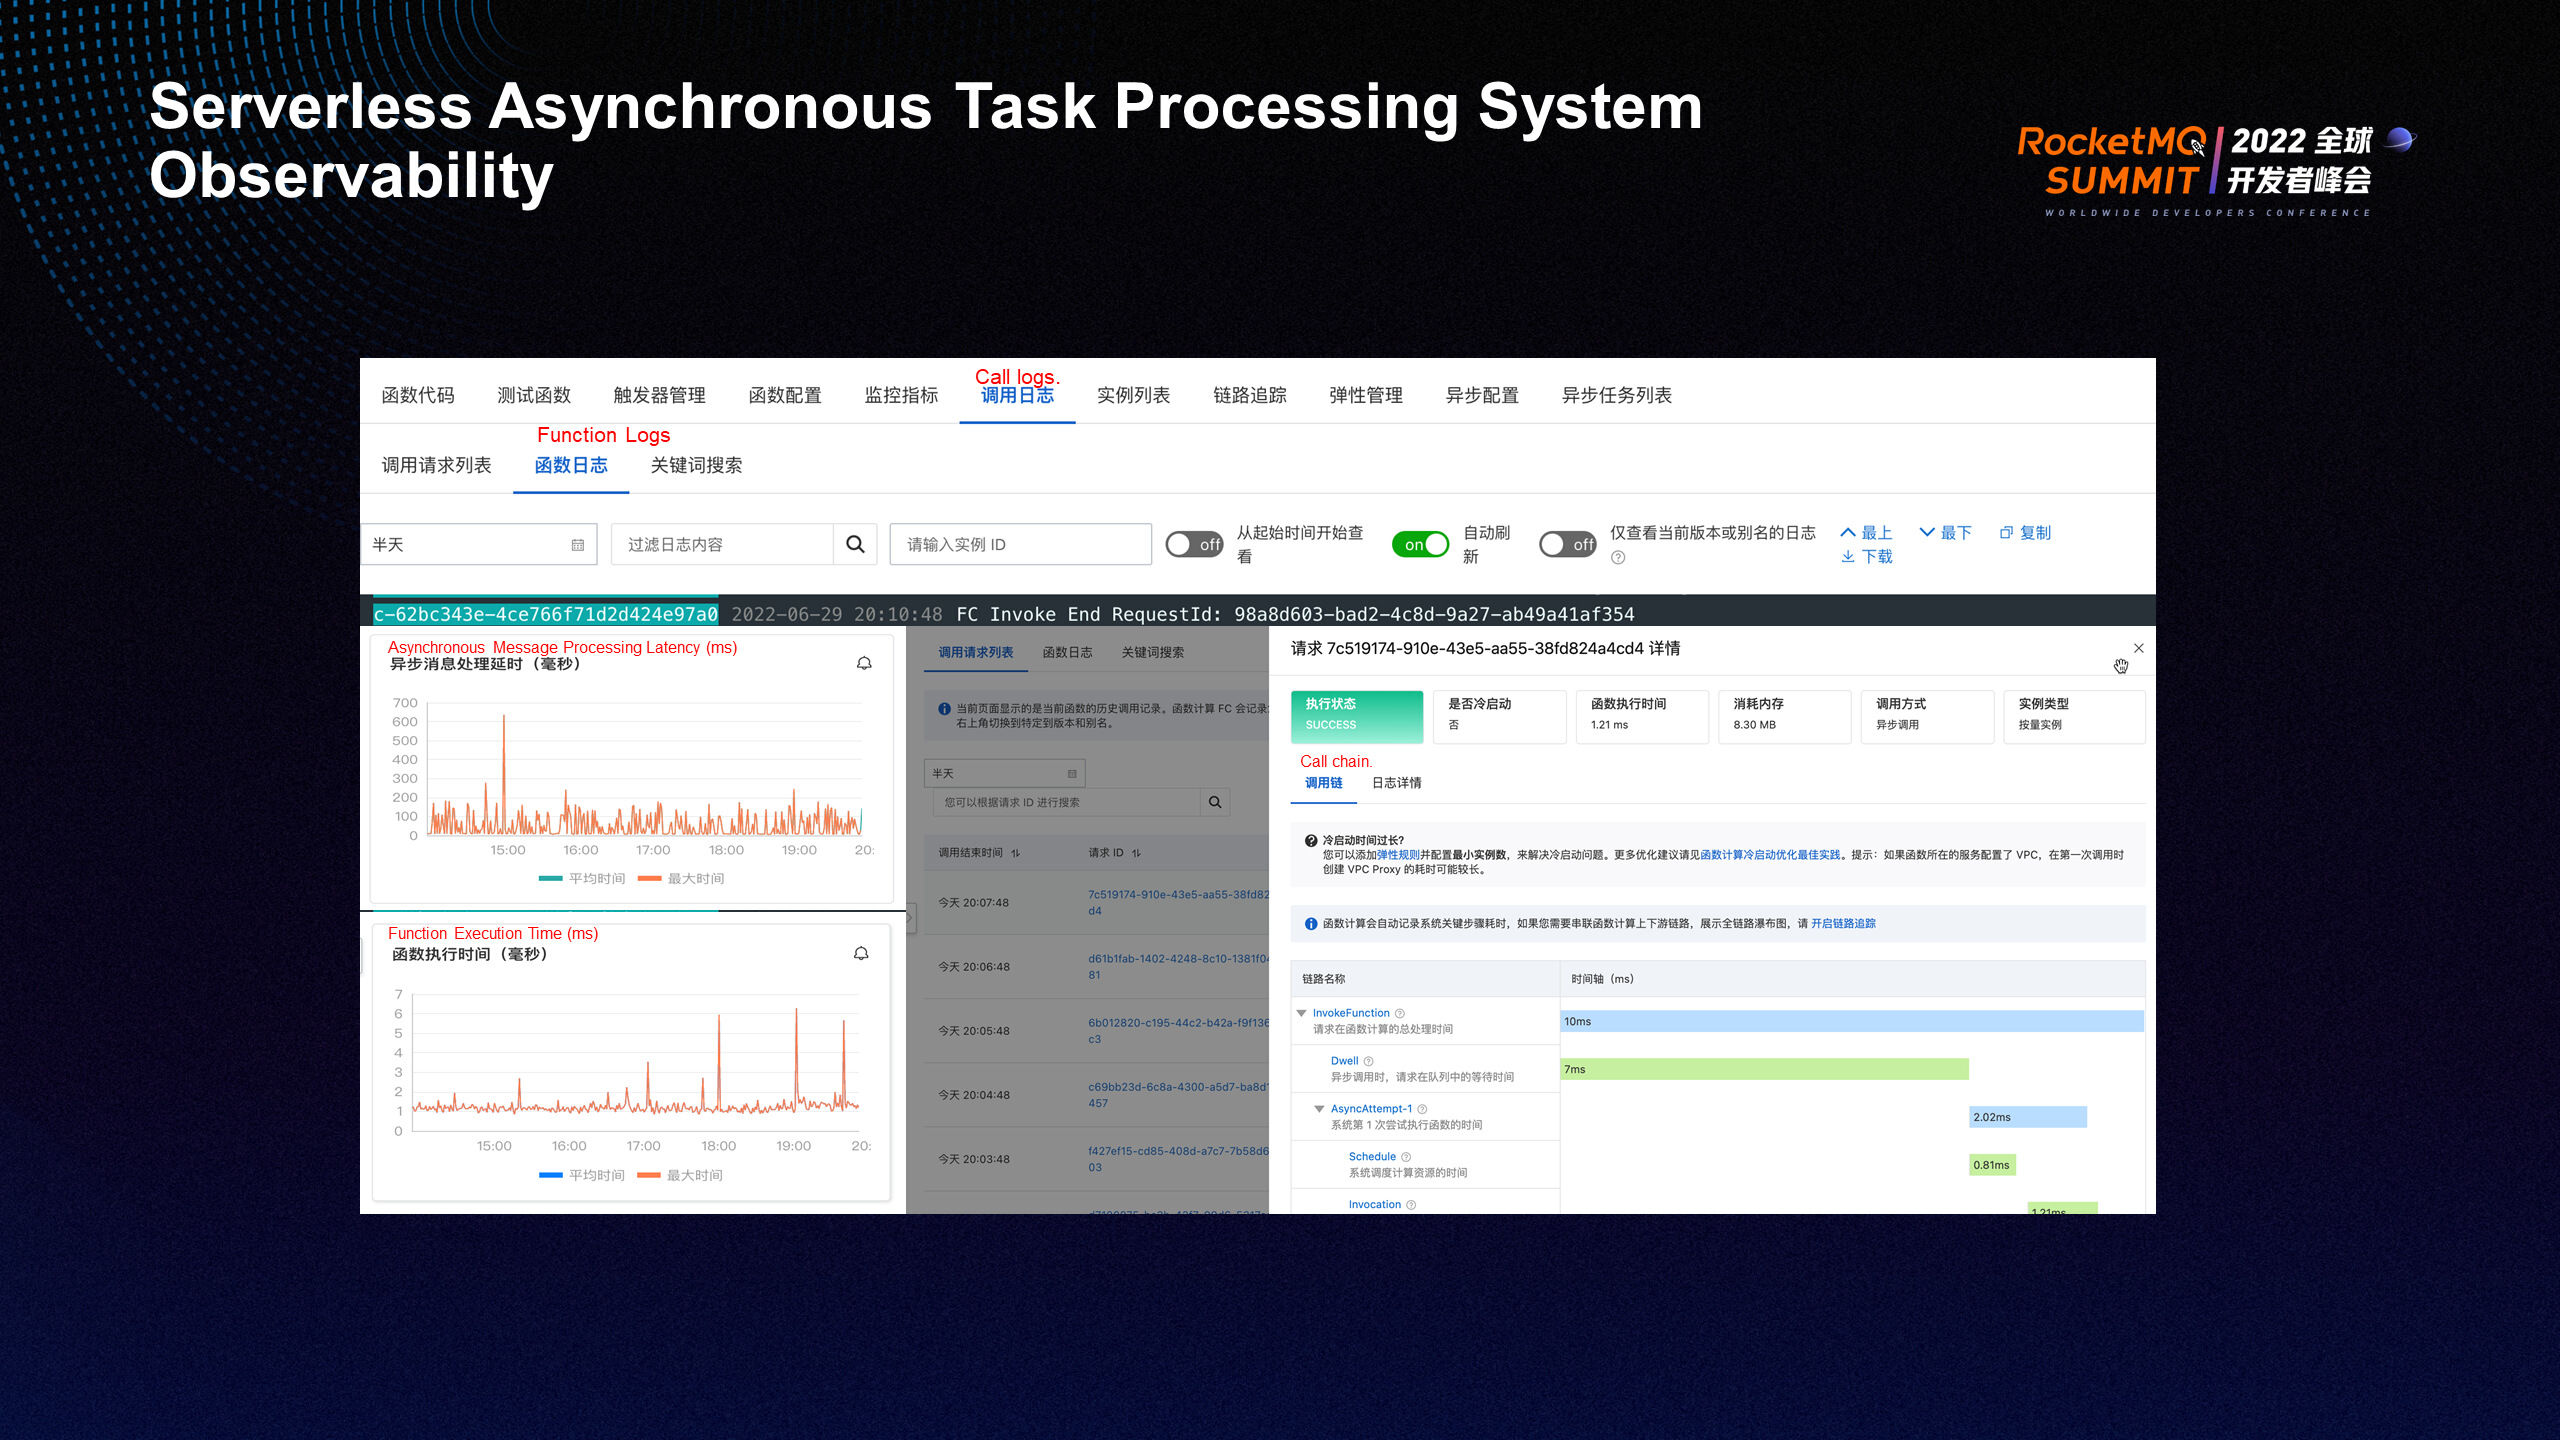Click the log filter search magnifier icon

[855, 544]
